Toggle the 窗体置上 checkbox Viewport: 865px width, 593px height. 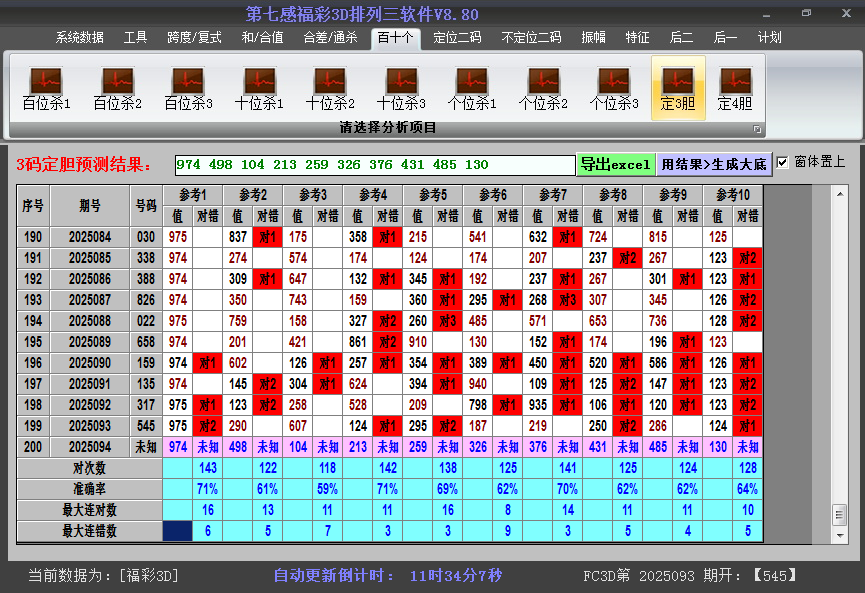point(782,162)
